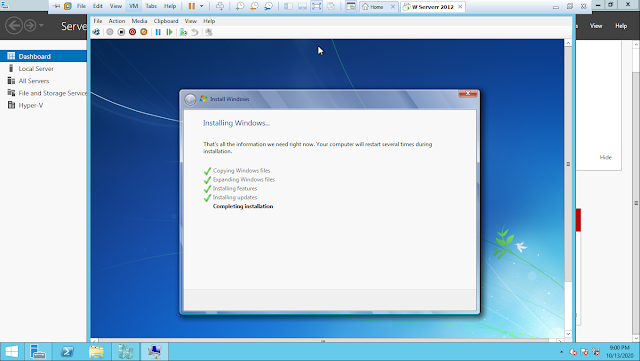Click the red Shut Down icon in Hyper-V toolbar

click(x=132, y=32)
